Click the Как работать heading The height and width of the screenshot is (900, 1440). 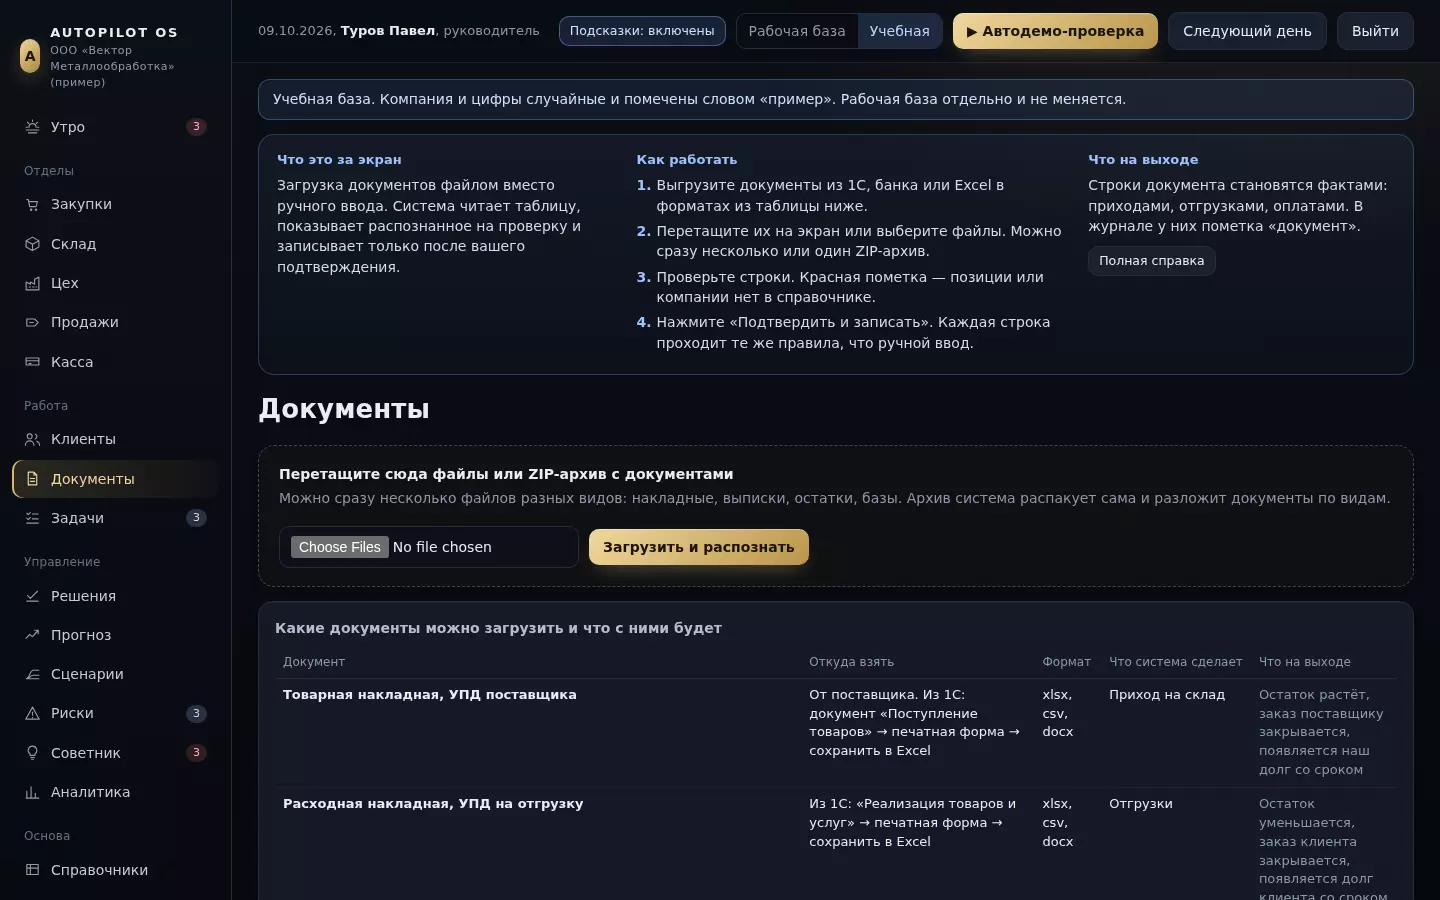686,160
